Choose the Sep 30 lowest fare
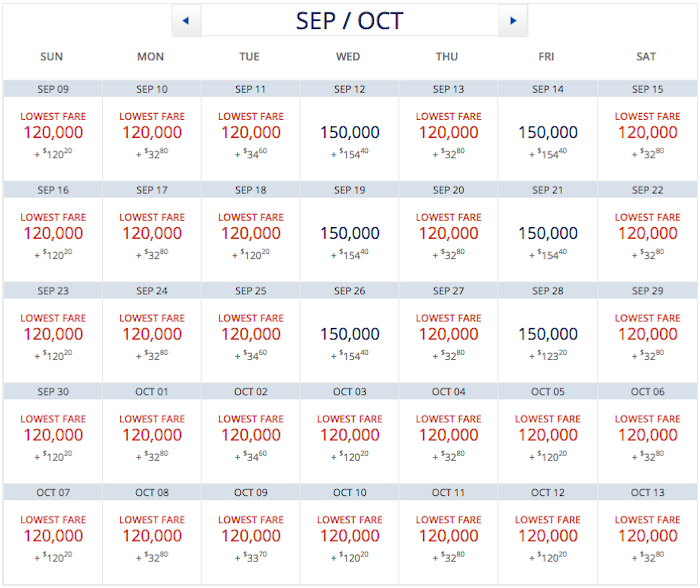This screenshot has width=700, height=588. coord(53,436)
